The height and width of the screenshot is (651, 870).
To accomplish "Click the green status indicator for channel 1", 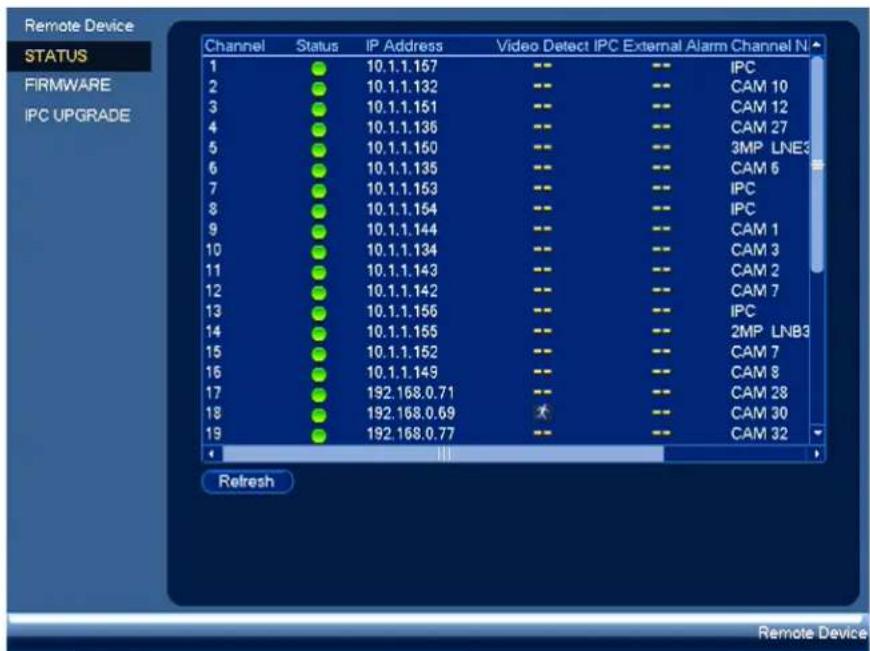I will pyautogui.click(x=319, y=69).
